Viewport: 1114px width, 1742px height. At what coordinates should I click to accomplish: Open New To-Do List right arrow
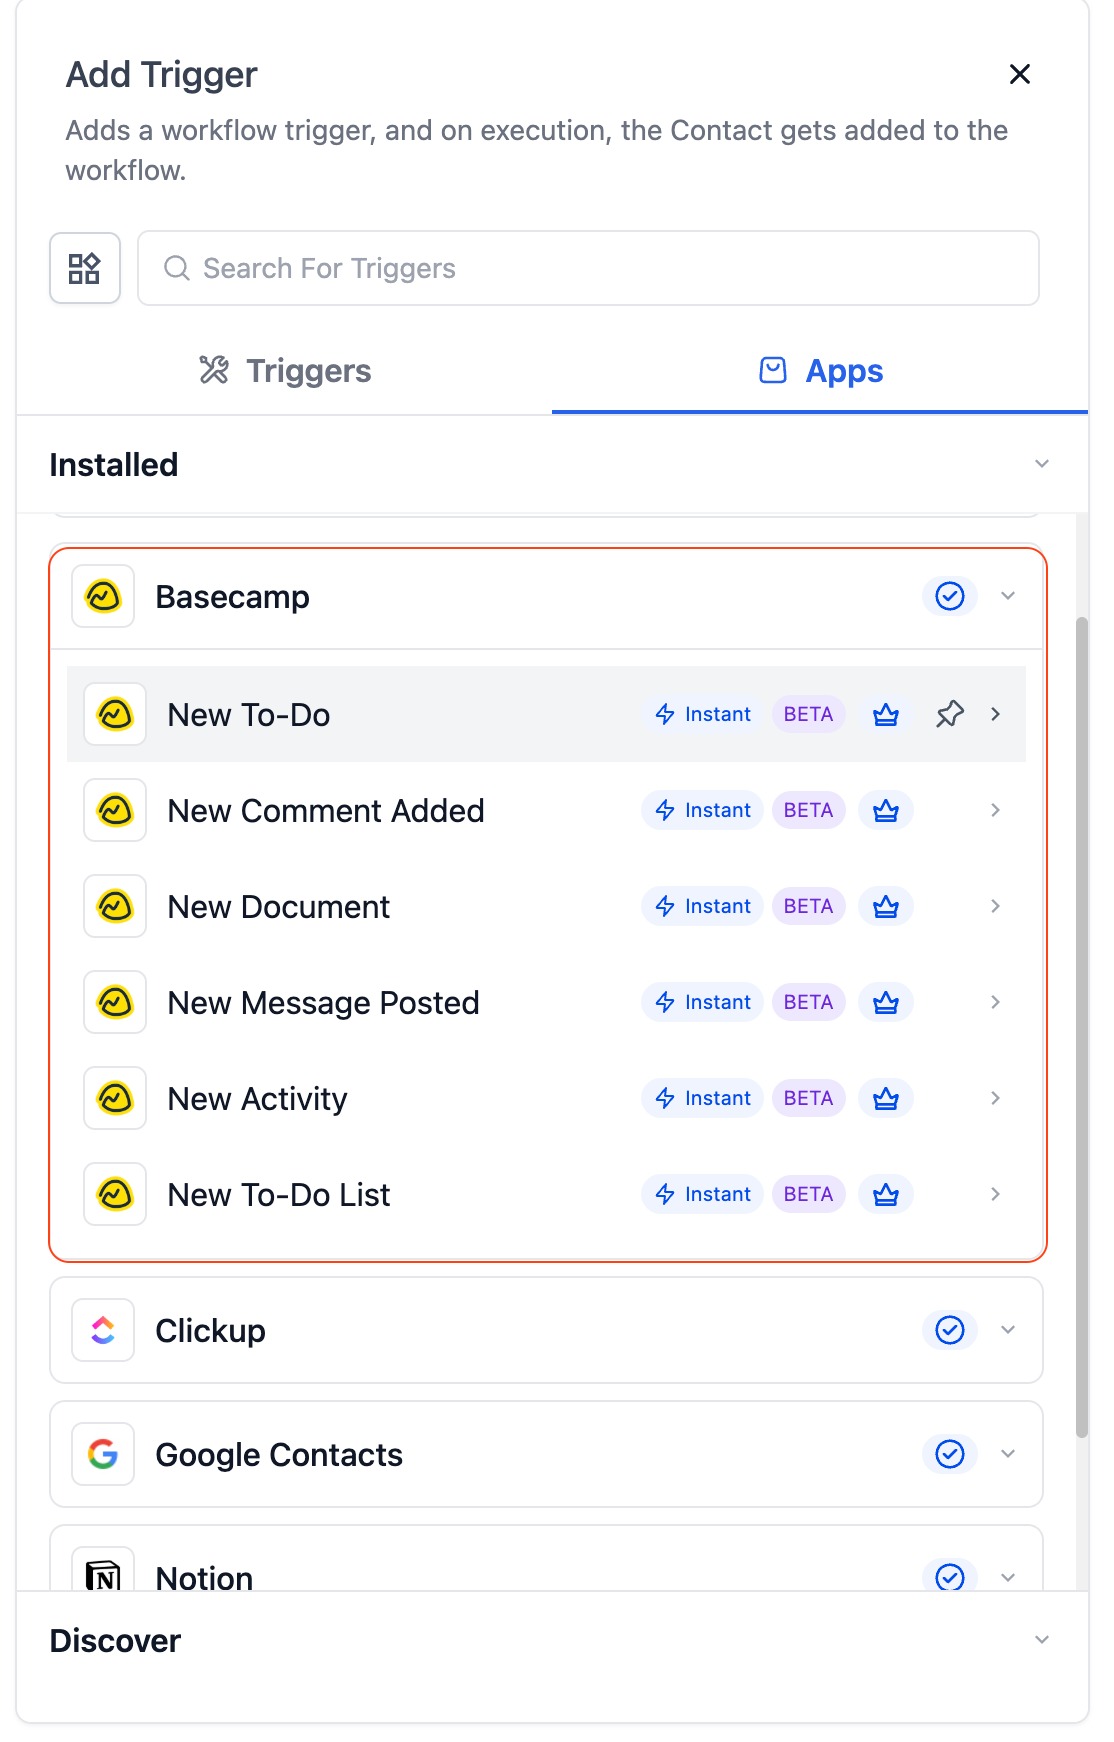coord(995,1194)
